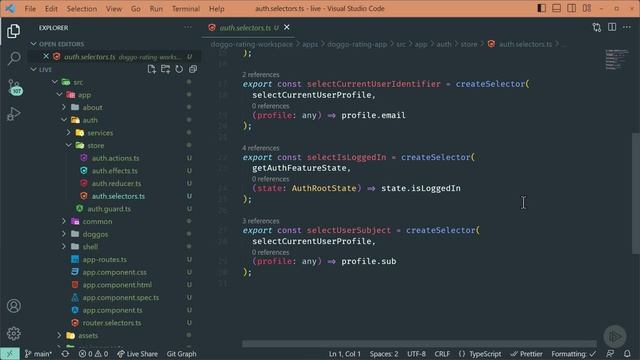The width and height of the screenshot is (640, 360).
Task: Collapse the store folder
Action: coord(69,145)
